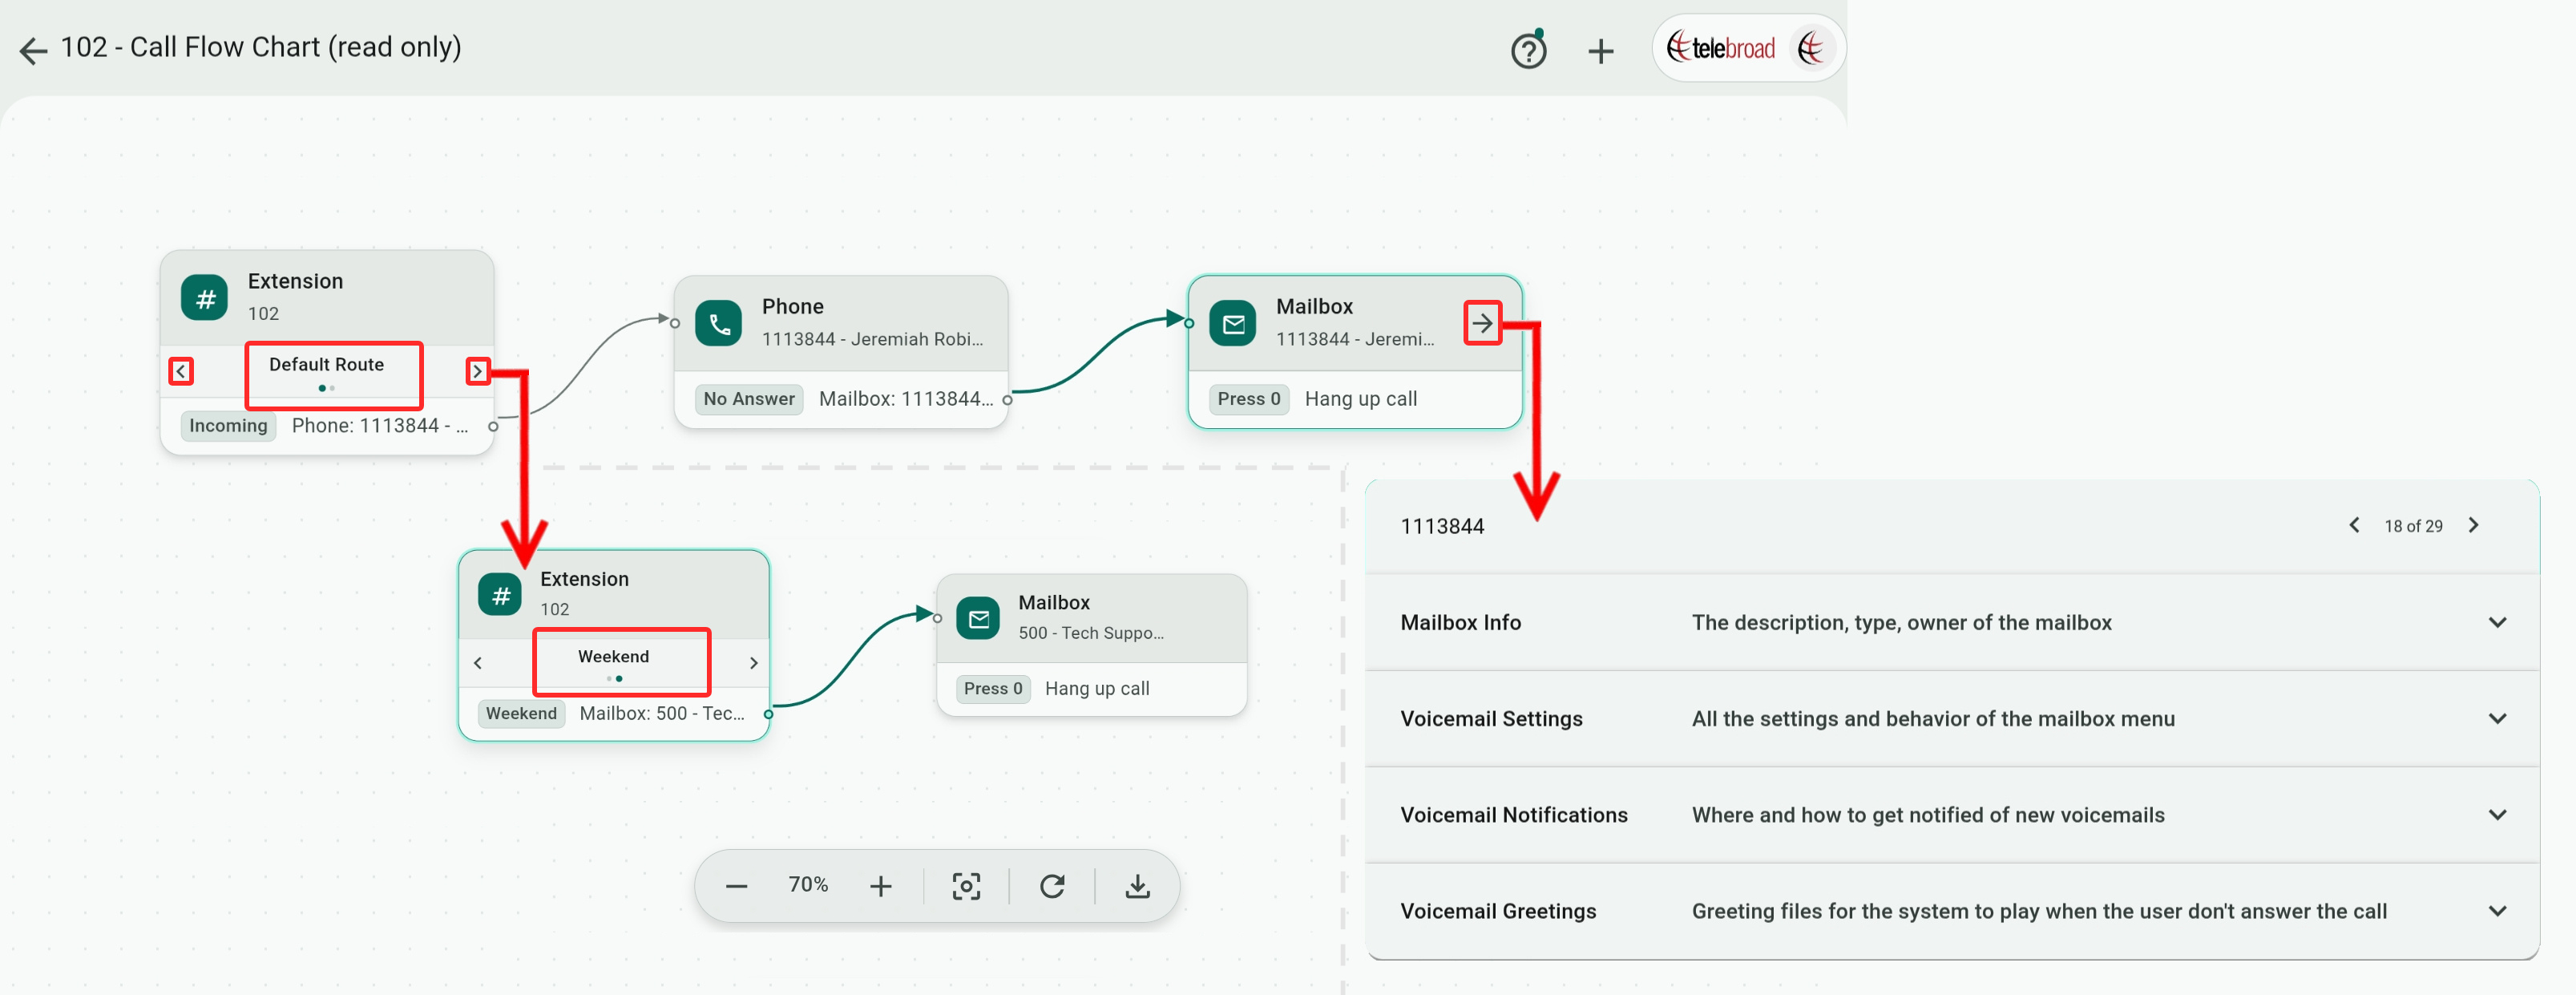The height and width of the screenshot is (995, 2576).
Task: Go to next mailbox of 29
Action: click(x=2473, y=525)
